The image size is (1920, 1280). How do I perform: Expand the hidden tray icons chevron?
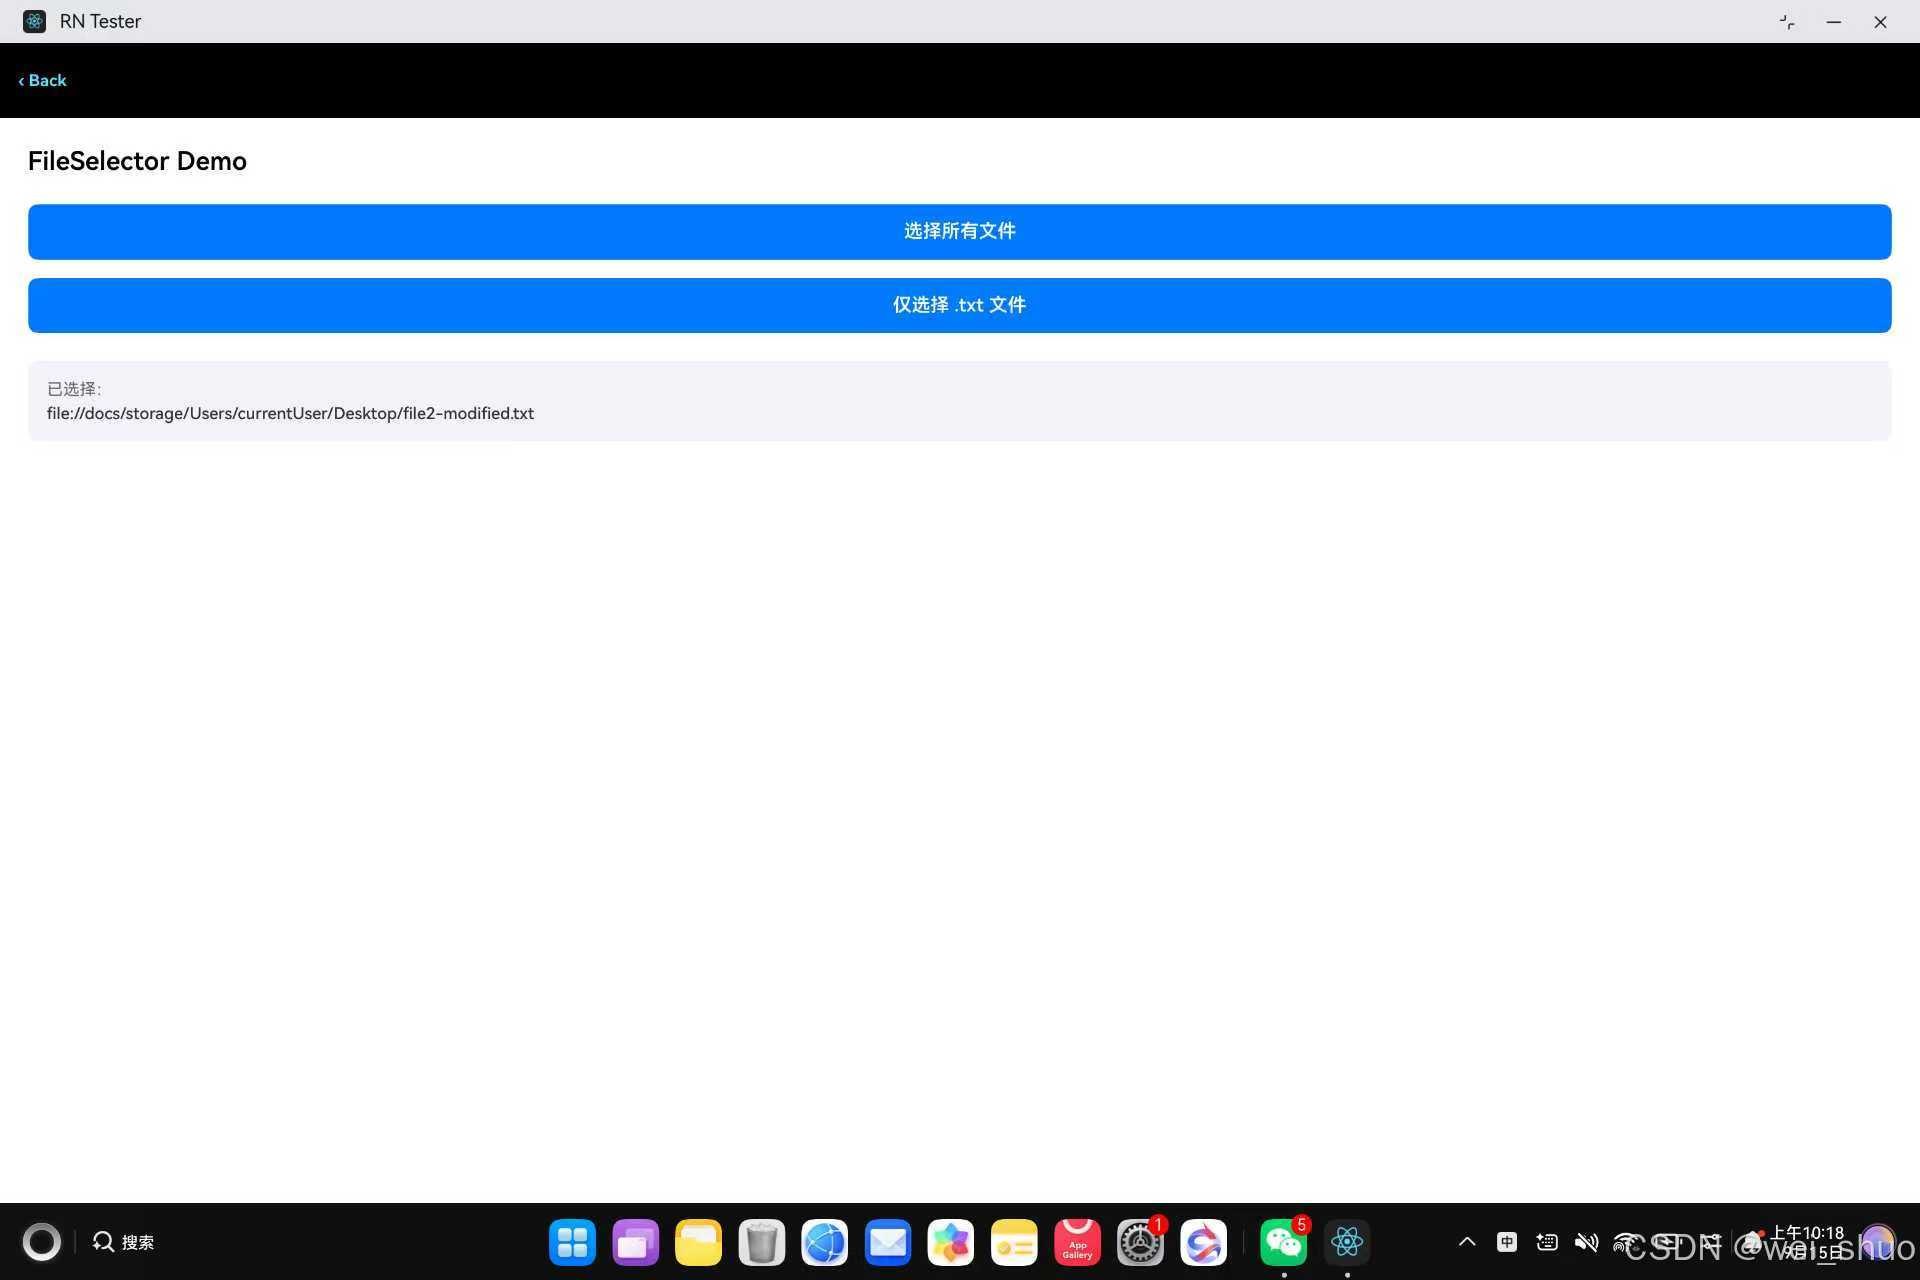click(x=1467, y=1242)
